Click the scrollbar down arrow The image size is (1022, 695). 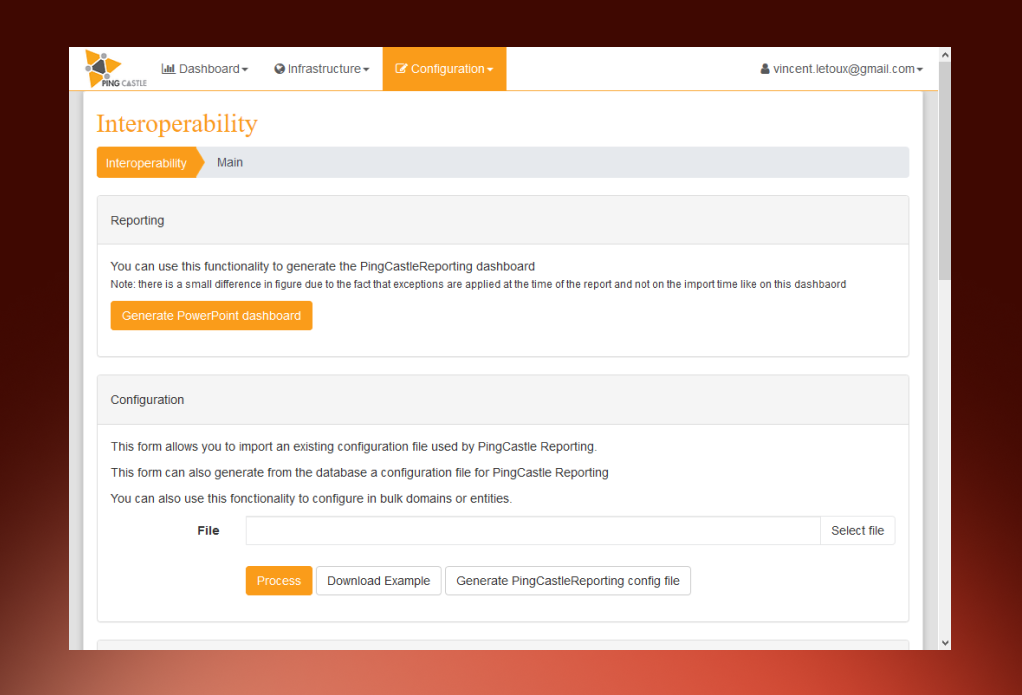[x=945, y=643]
